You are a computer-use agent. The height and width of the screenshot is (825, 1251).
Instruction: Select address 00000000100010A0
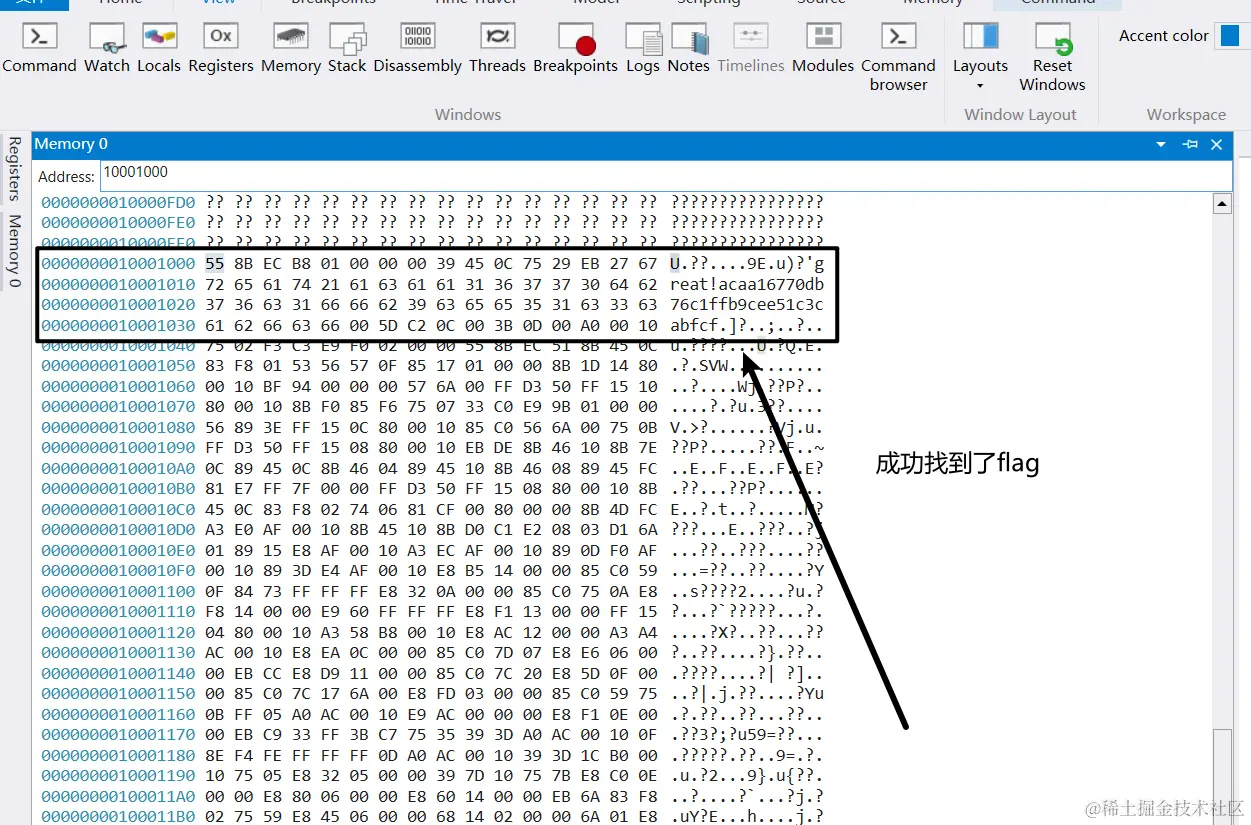tap(118, 469)
